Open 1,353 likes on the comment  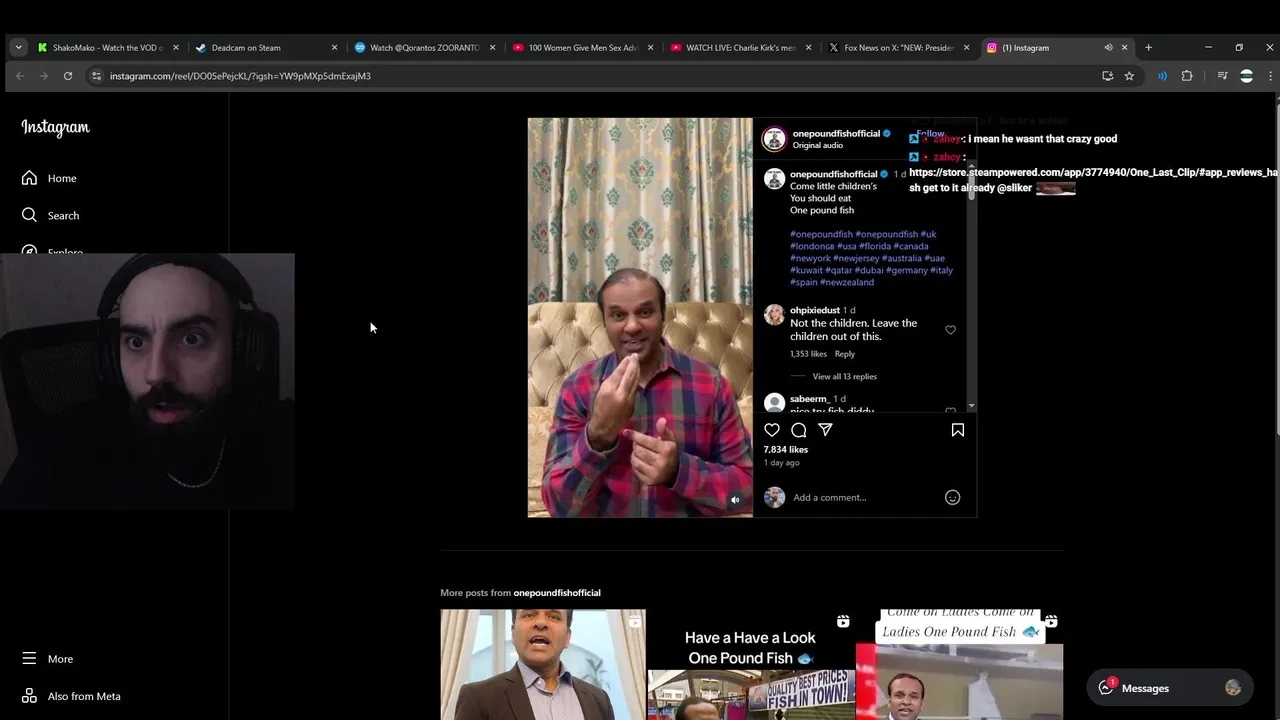pyautogui.click(x=808, y=354)
